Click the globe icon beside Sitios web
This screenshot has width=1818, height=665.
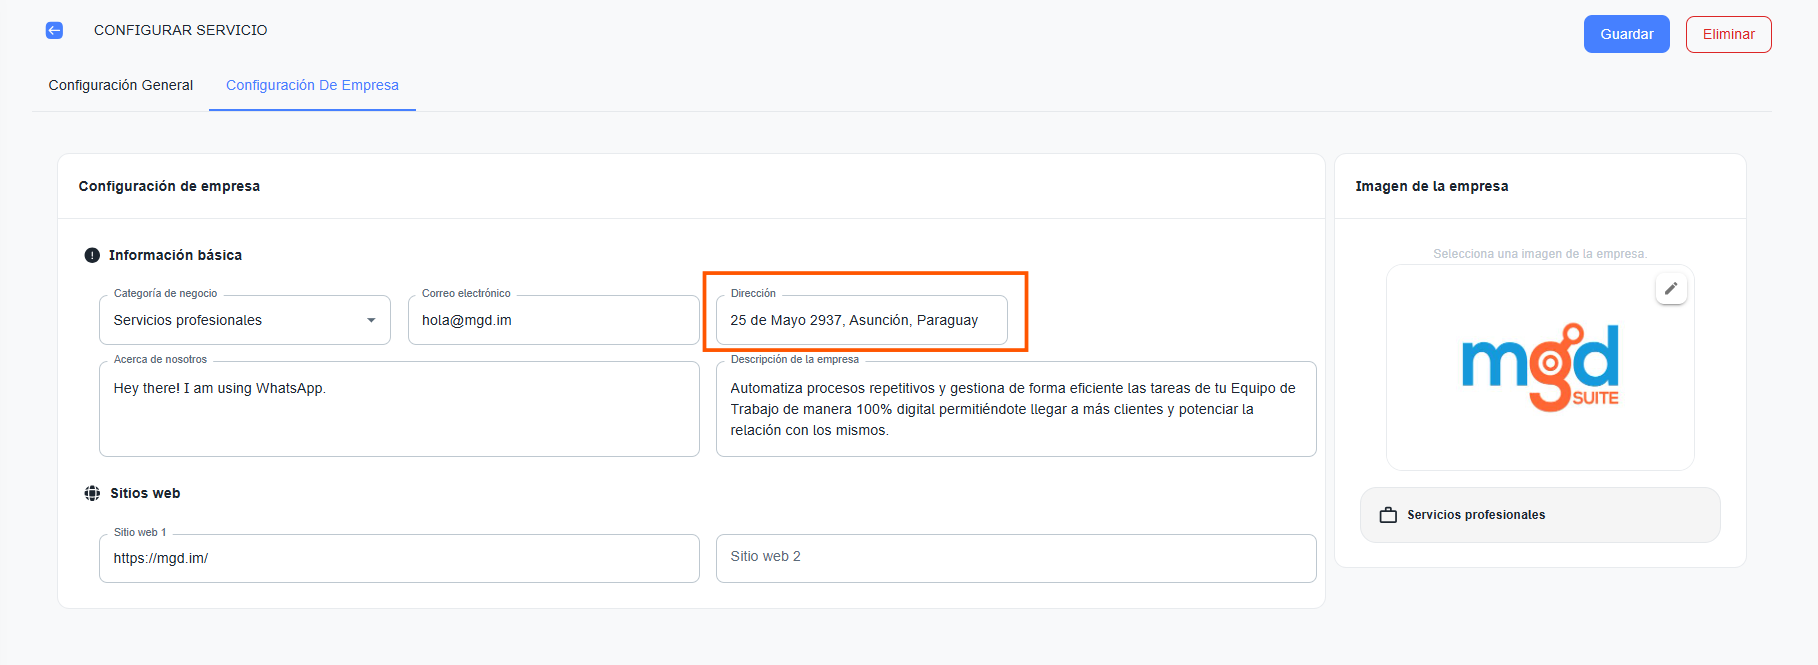pyautogui.click(x=92, y=493)
